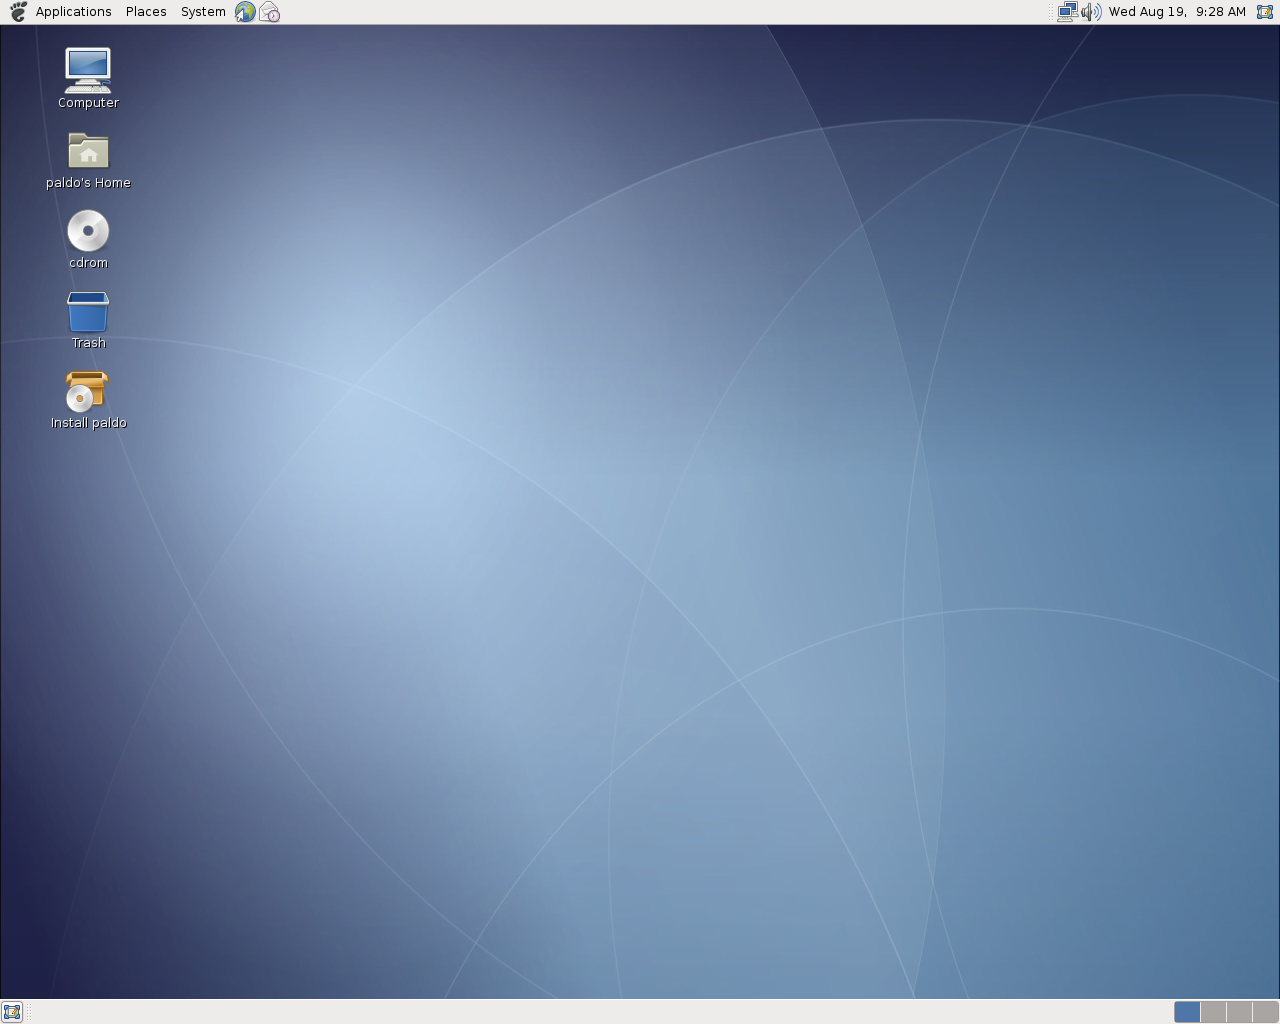This screenshot has width=1280, height=1024.
Task: Click the GNOME foot logo
Action: [x=18, y=12]
